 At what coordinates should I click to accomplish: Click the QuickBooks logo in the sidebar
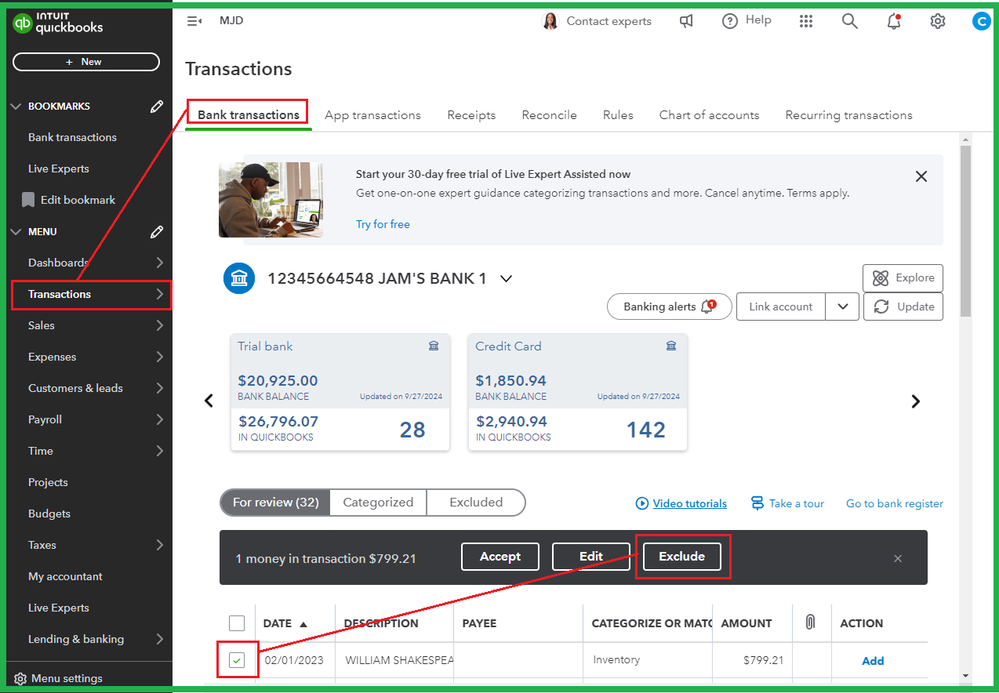pyautogui.click(x=57, y=23)
